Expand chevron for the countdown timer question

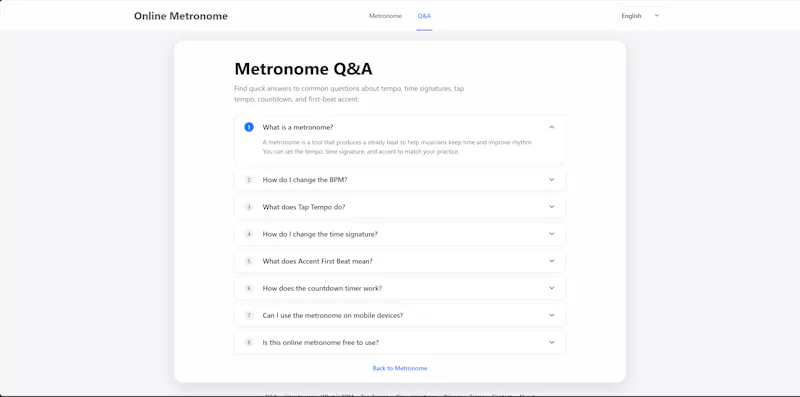tap(552, 288)
